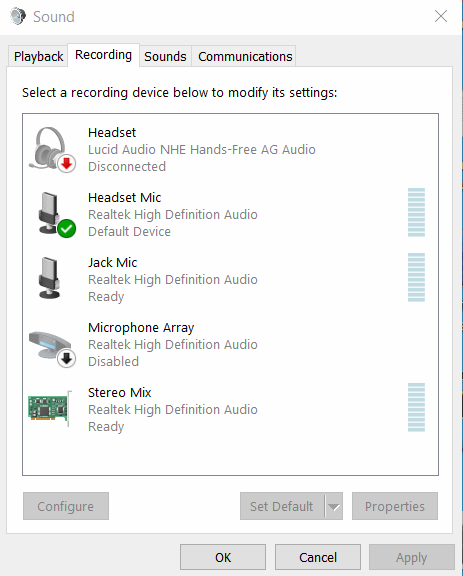Viewport: 463px width, 576px height.
Task: Click the OK button
Action: click(223, 557)
